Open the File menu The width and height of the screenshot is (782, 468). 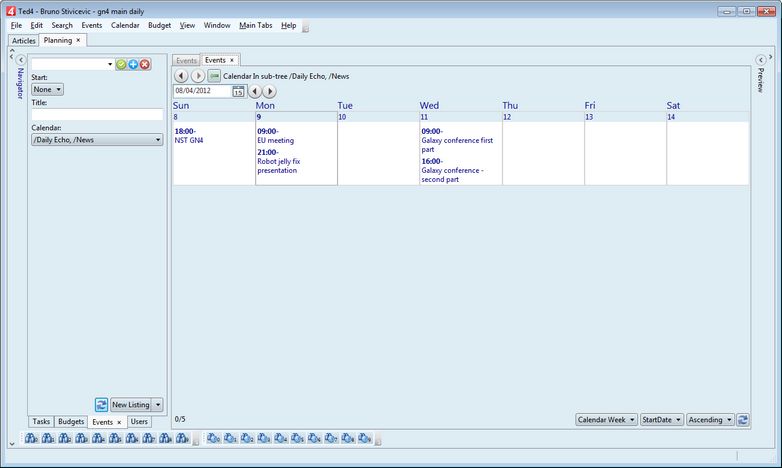click(16, 25)
